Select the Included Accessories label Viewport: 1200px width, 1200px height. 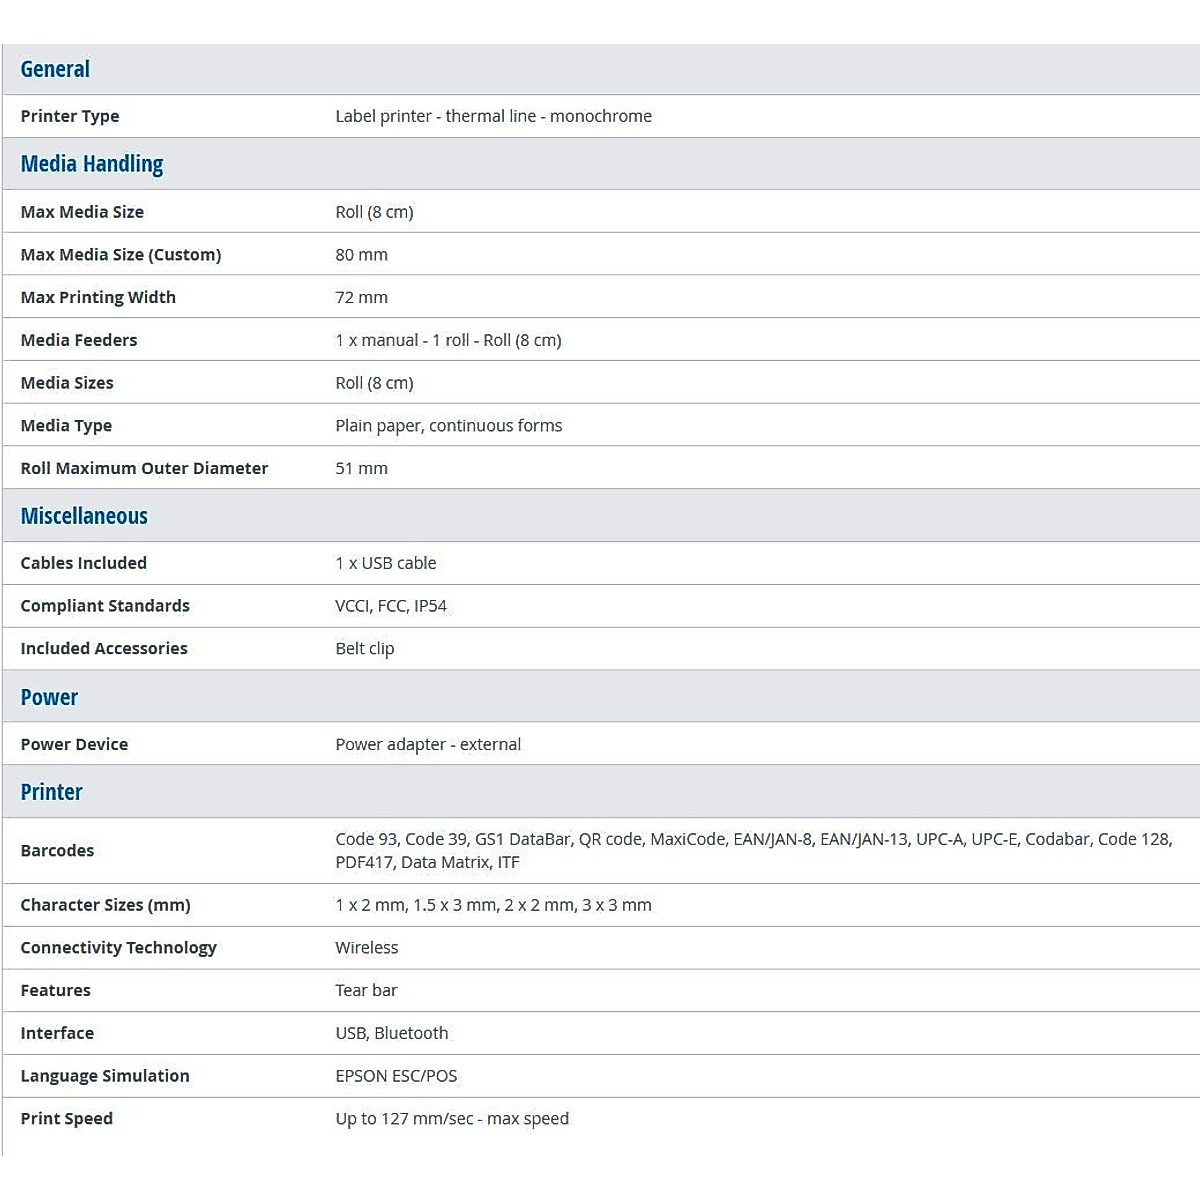(104, 648)
